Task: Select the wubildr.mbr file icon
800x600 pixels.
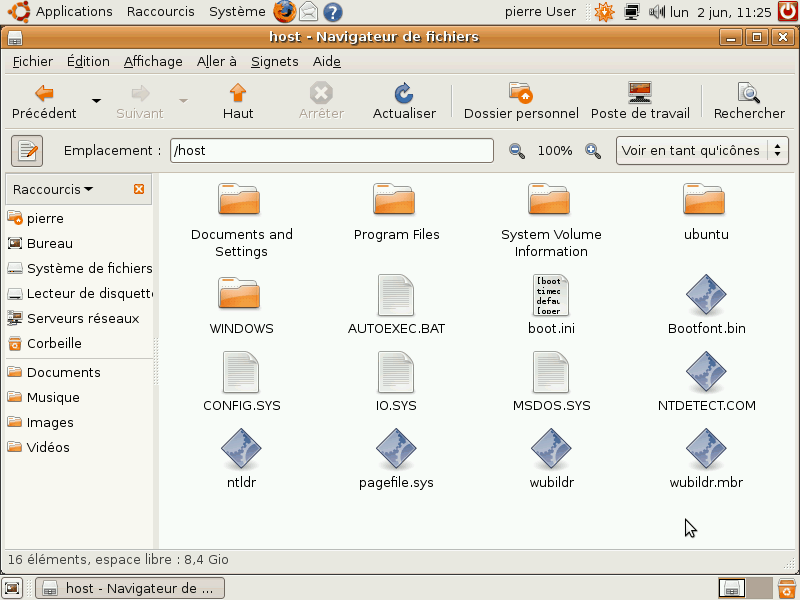Action: point(706,449)
